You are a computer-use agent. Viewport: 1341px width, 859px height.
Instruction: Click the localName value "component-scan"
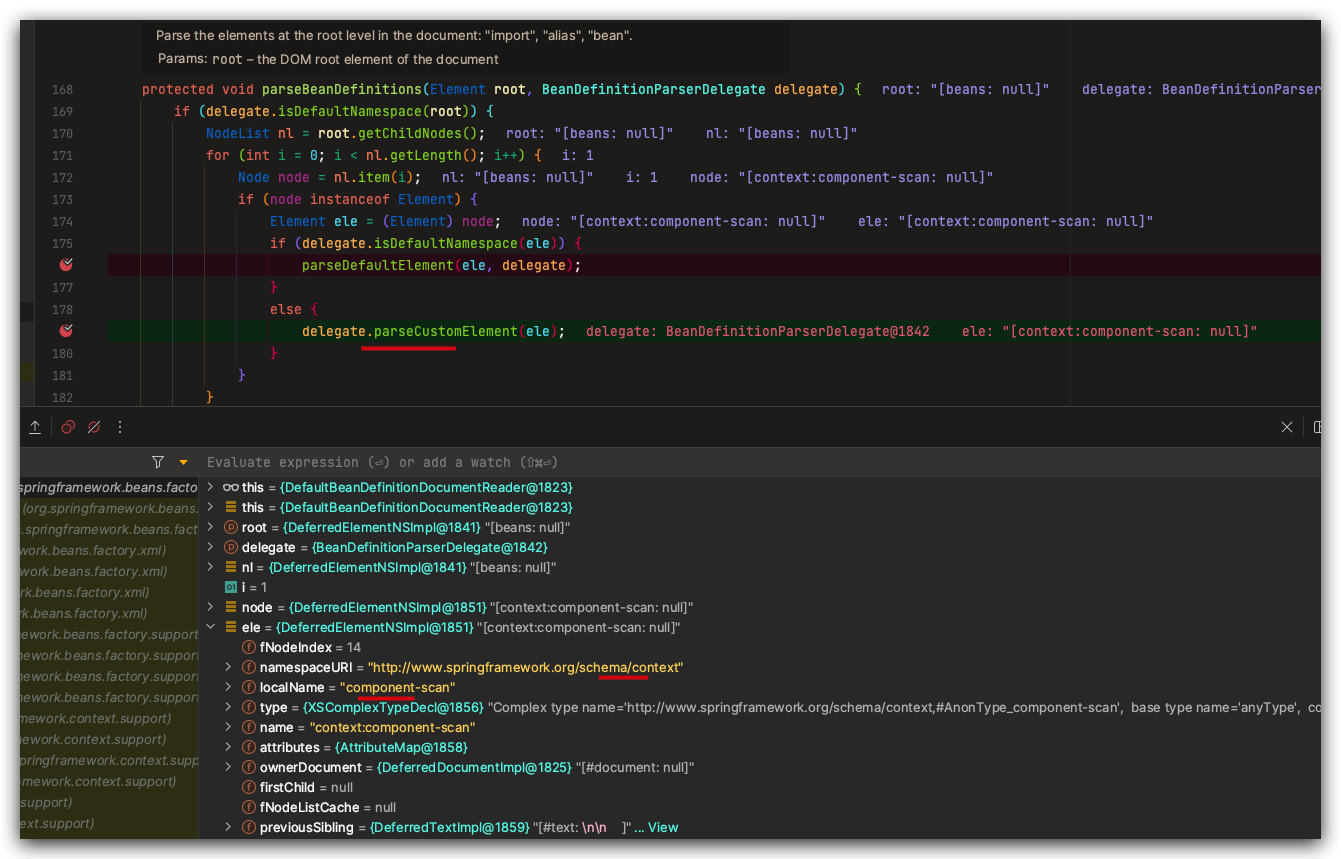tap(397, 687)
